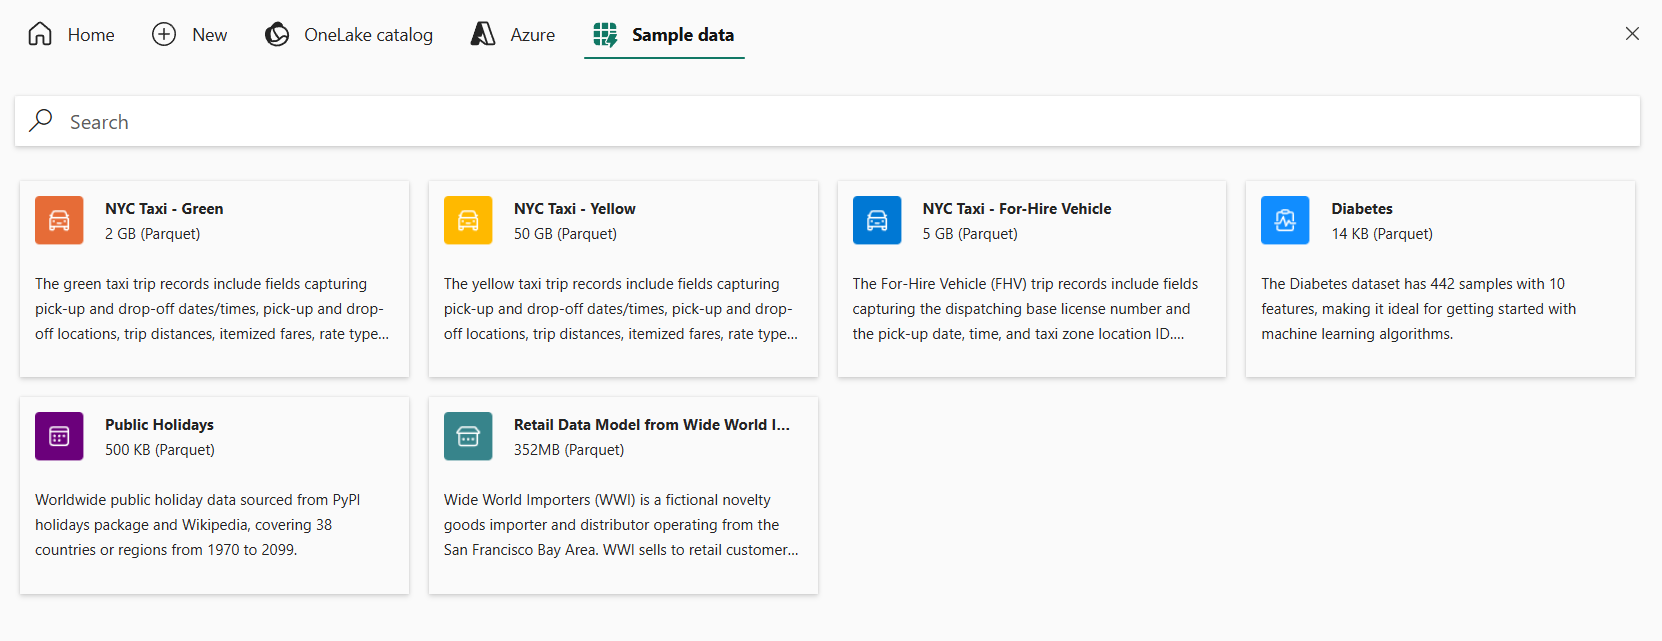This screenshot has width=1662, height=641.
Task: Click the 2 GB (Parquet) size label
Action: [153, 234]
